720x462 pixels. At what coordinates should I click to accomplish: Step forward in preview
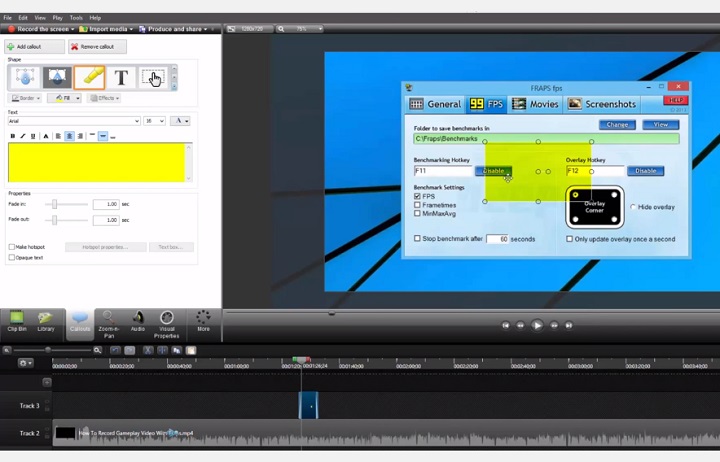click(x=554, y=325)
